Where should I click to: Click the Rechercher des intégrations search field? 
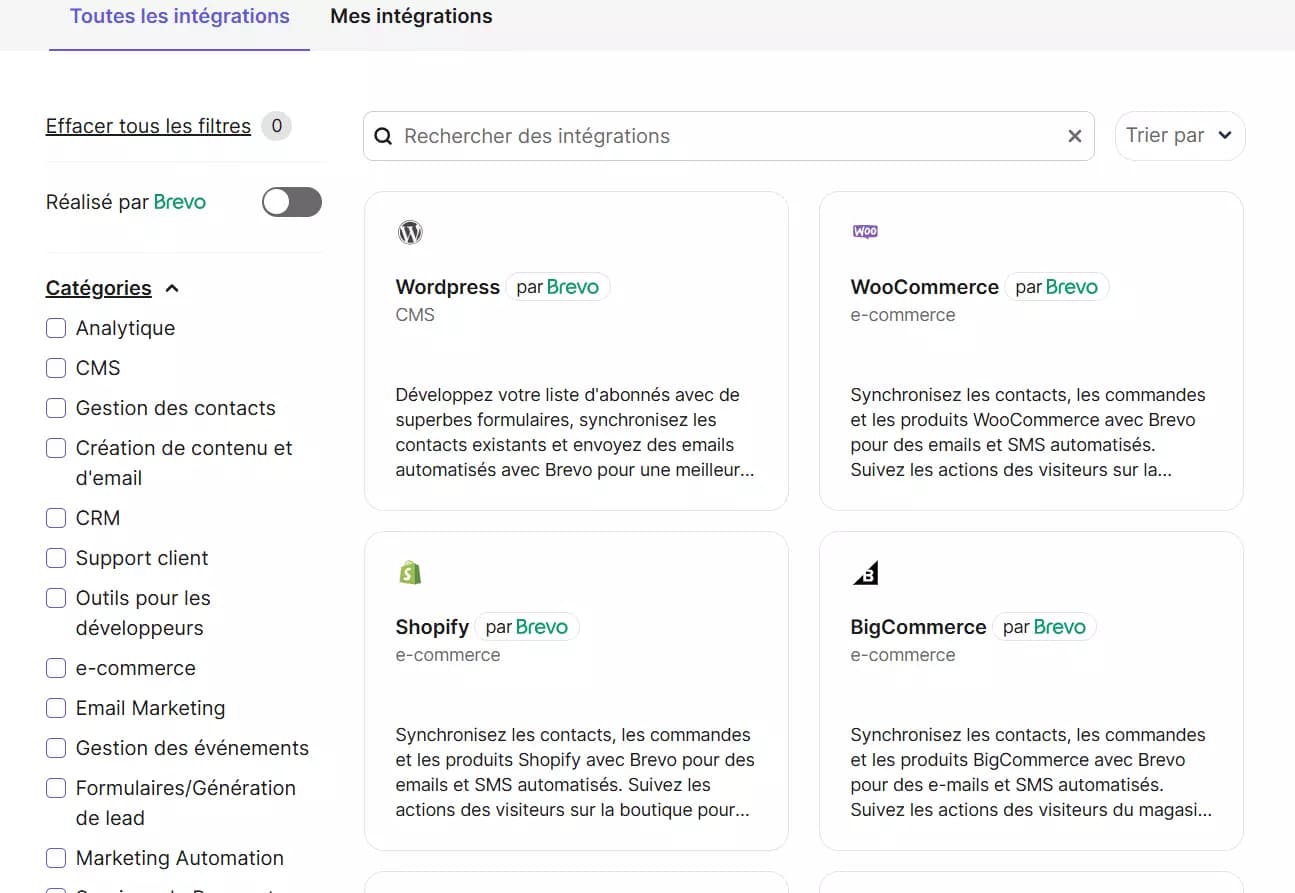pos(729,136)
